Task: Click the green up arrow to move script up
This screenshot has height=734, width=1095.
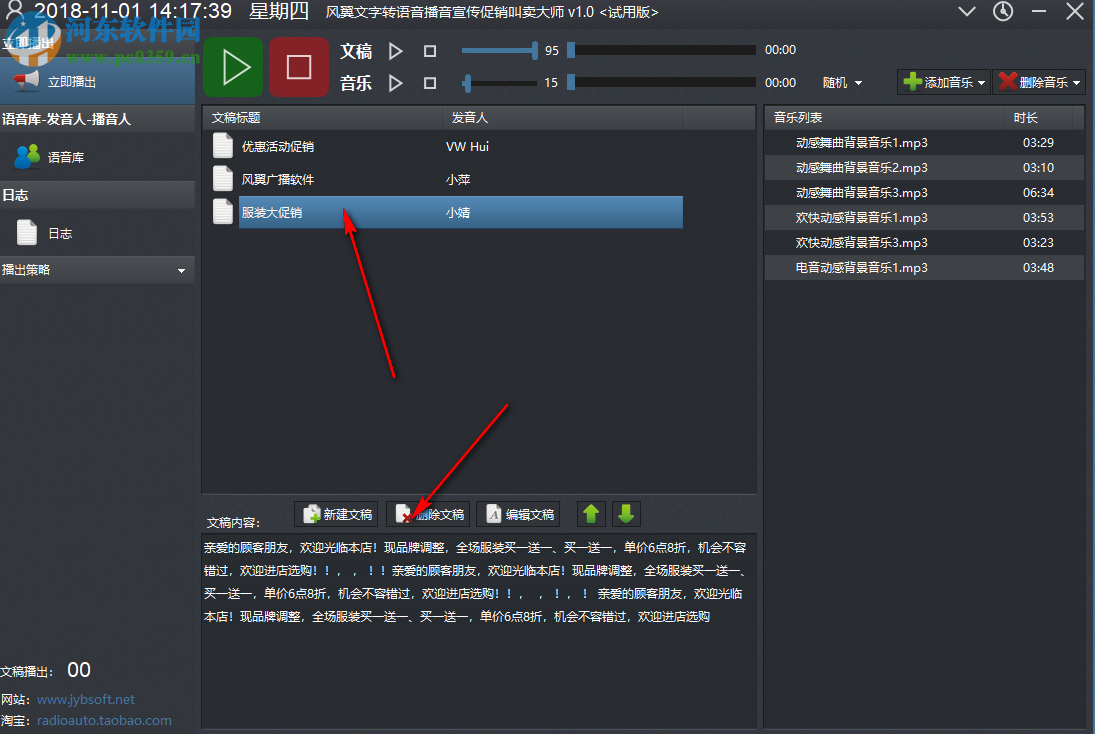Action: tap(591, 513)
